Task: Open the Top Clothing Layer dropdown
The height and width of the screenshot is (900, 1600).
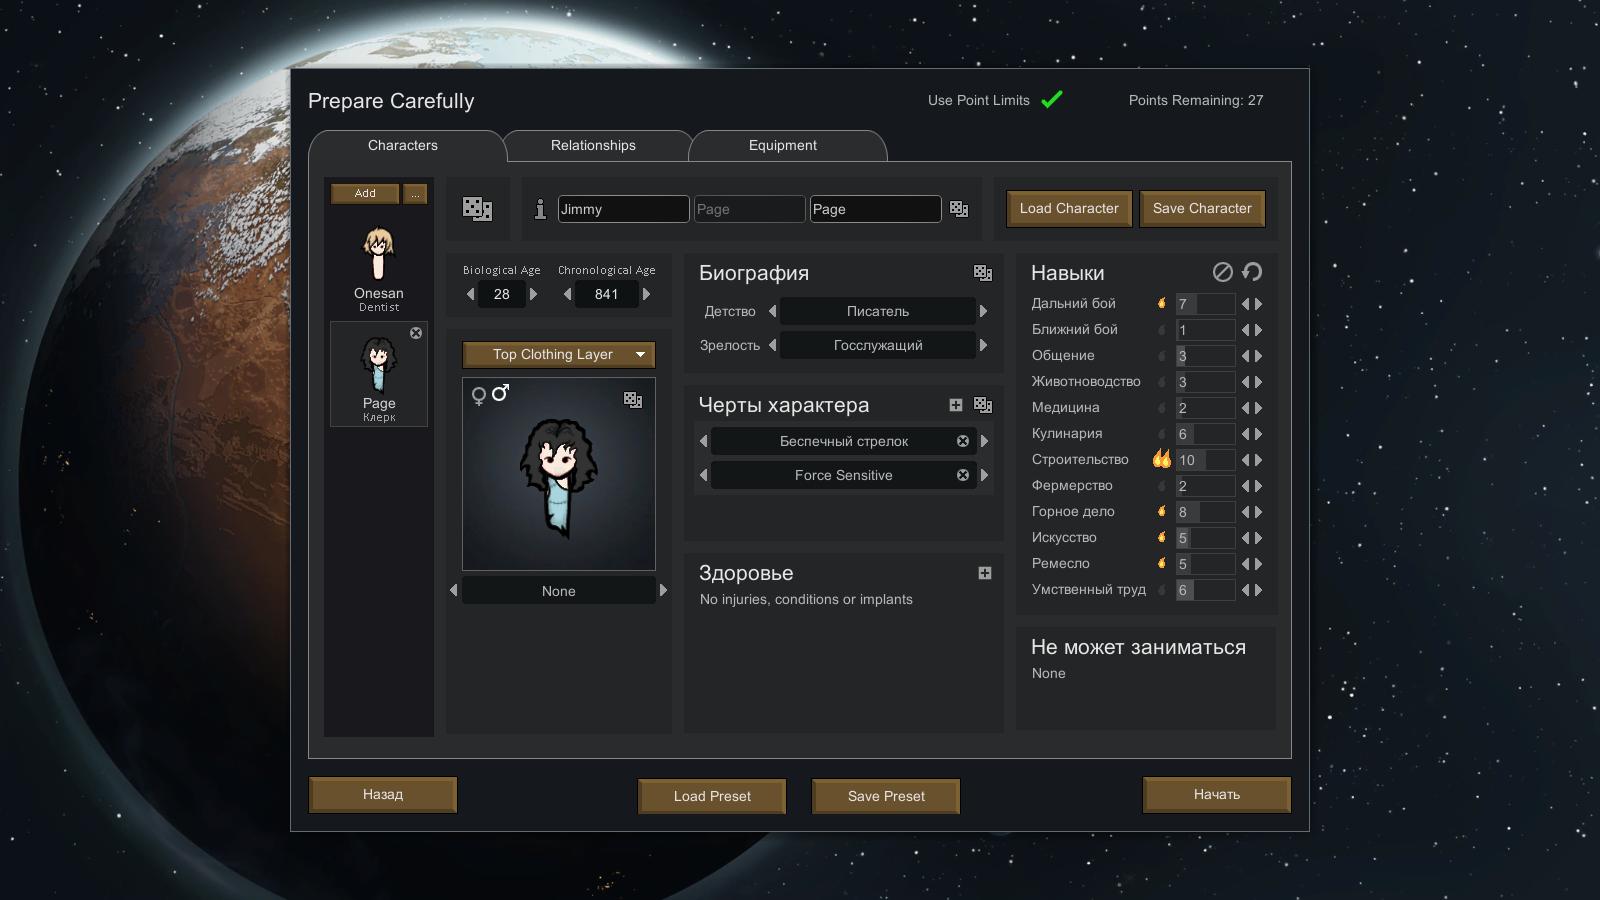Action: click(x=559, y=354)
